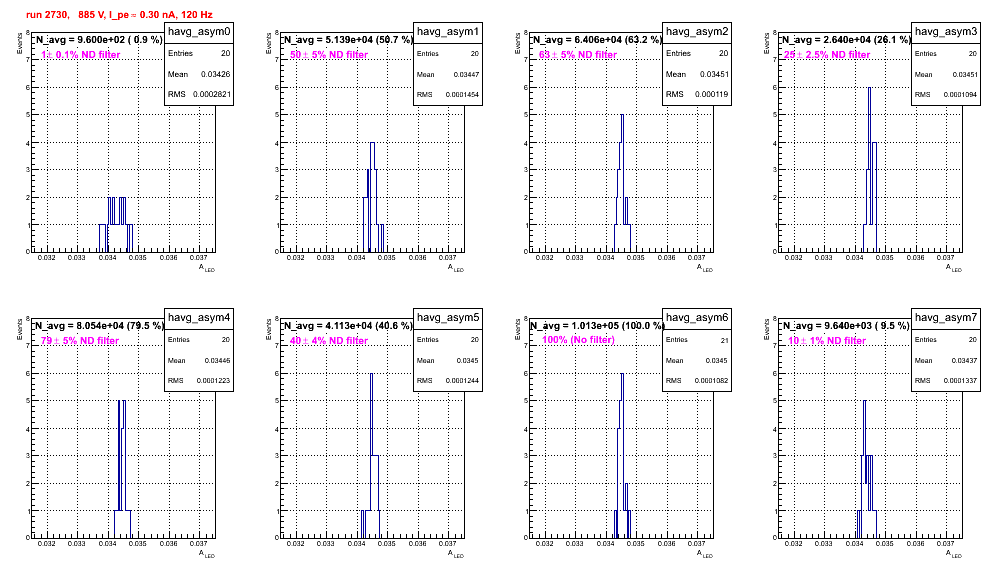Click the Mean value 0.03447
This screenshot has width=996, height=572.
466,74
